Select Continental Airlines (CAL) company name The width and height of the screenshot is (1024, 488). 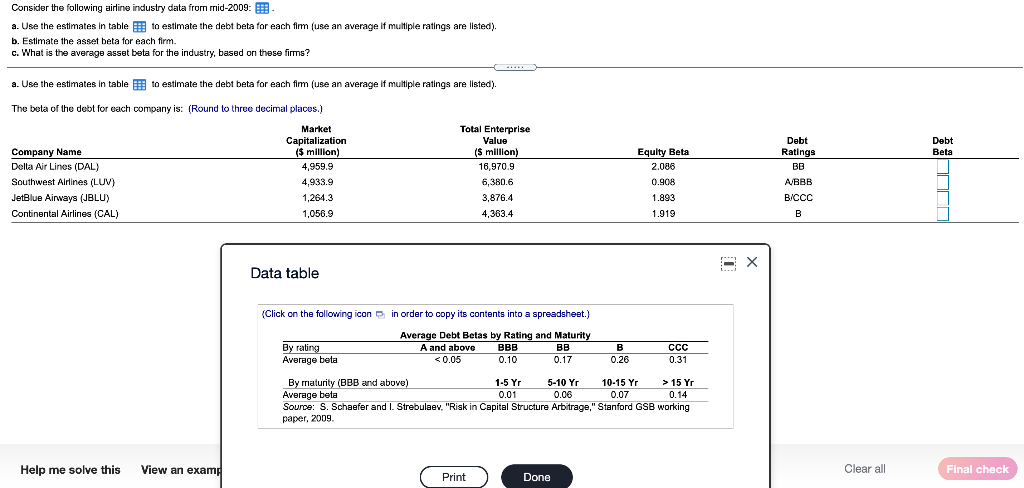click(x=65, y=214)
